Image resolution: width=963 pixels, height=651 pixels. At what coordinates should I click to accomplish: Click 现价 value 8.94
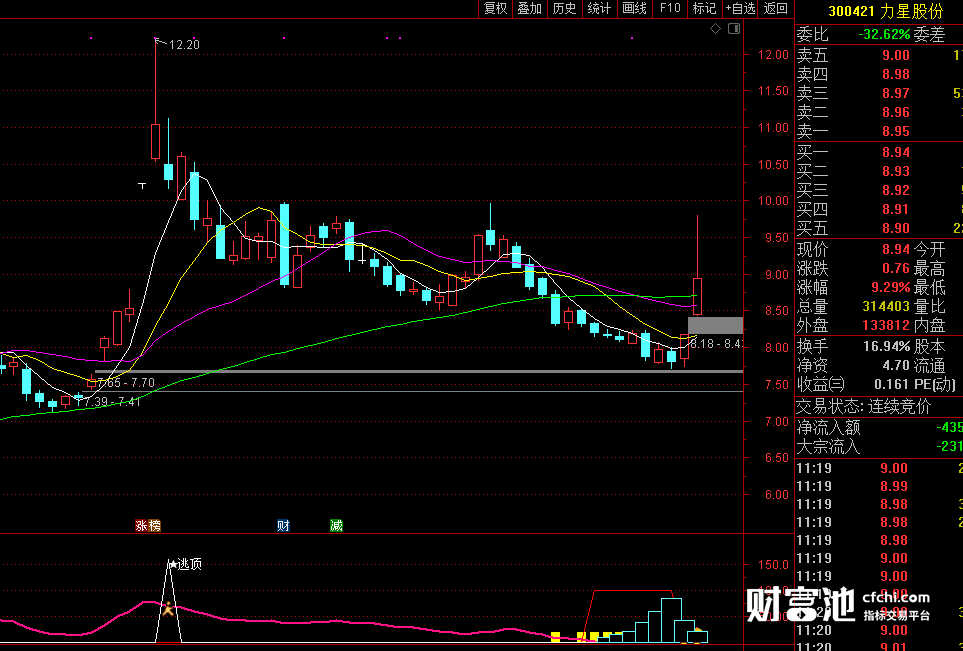coord(895,249)
